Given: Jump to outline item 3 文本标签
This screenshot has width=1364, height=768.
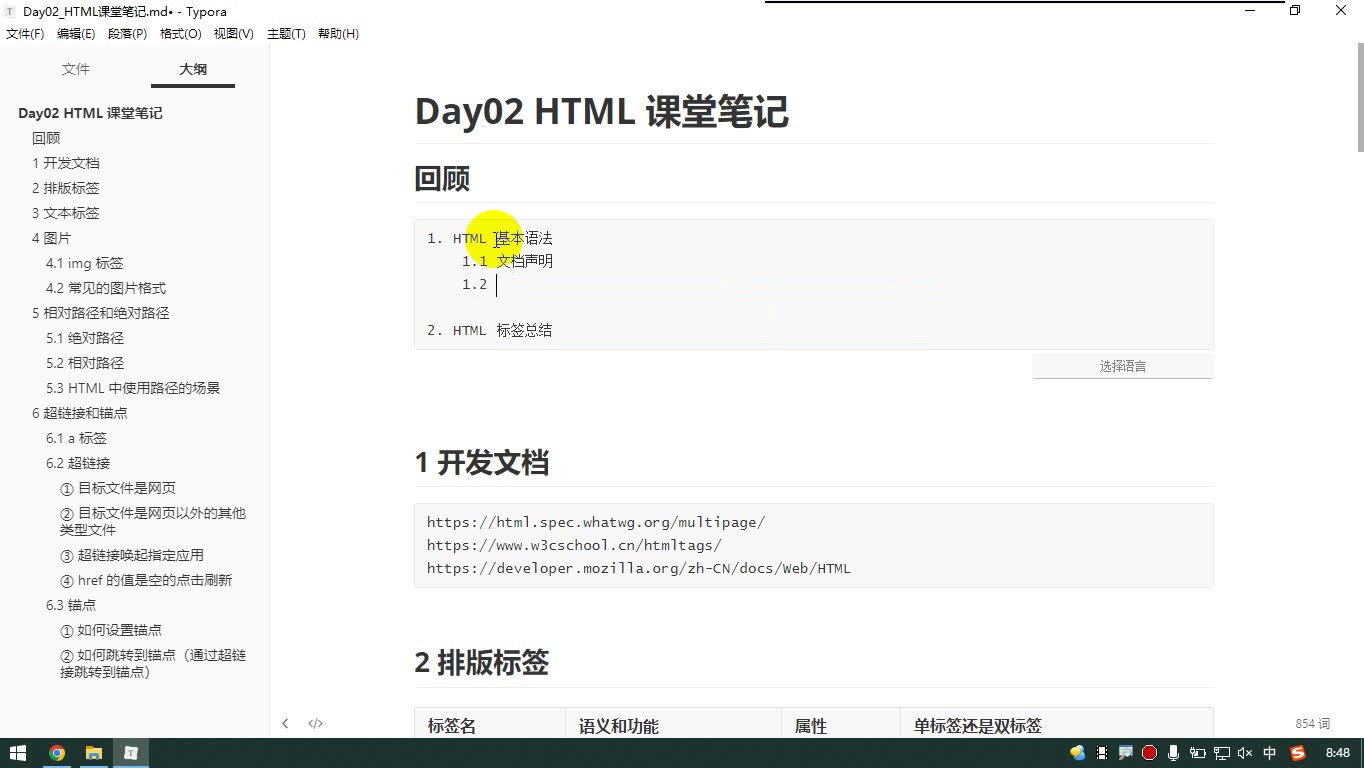Looking at the screenshot, I should click(66, 213).
